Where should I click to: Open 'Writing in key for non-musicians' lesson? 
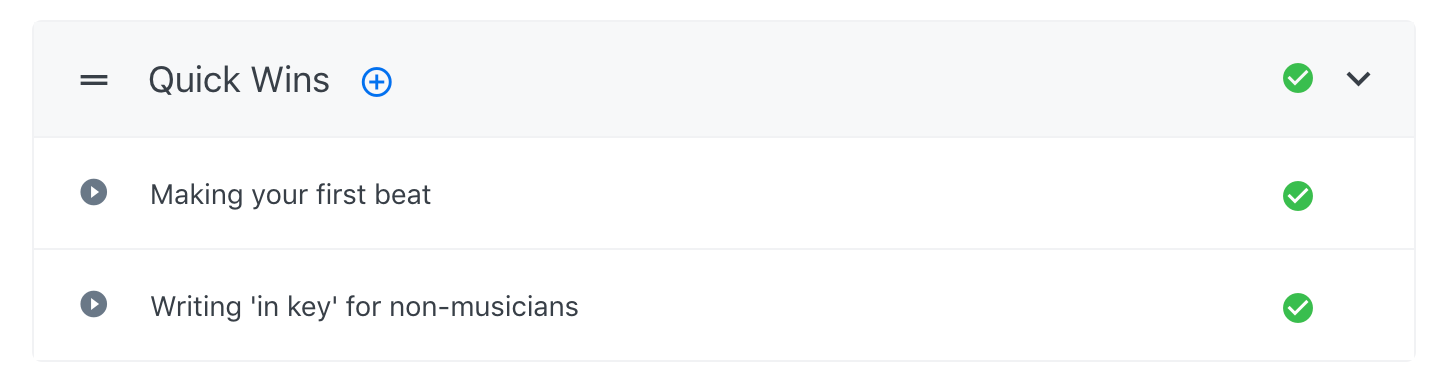point(364,306)
